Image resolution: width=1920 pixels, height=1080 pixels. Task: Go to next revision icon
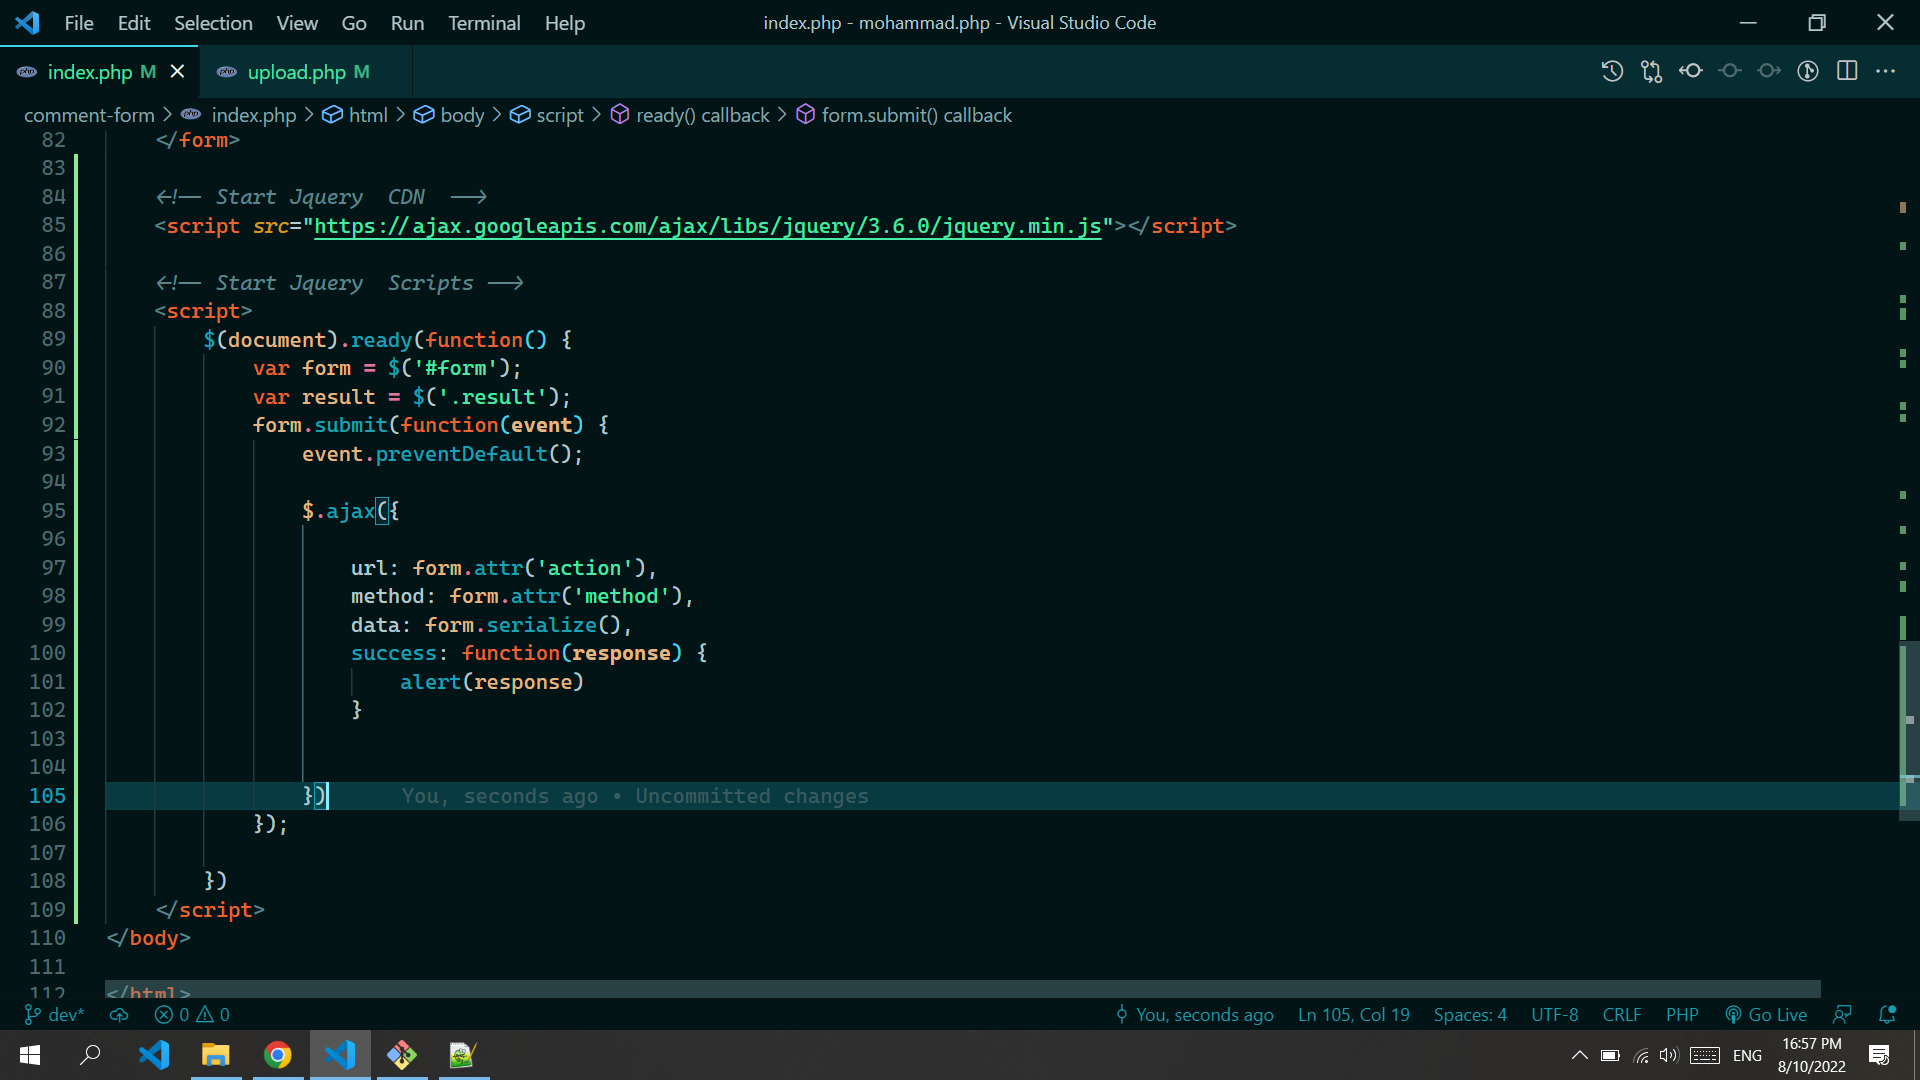1769,71
